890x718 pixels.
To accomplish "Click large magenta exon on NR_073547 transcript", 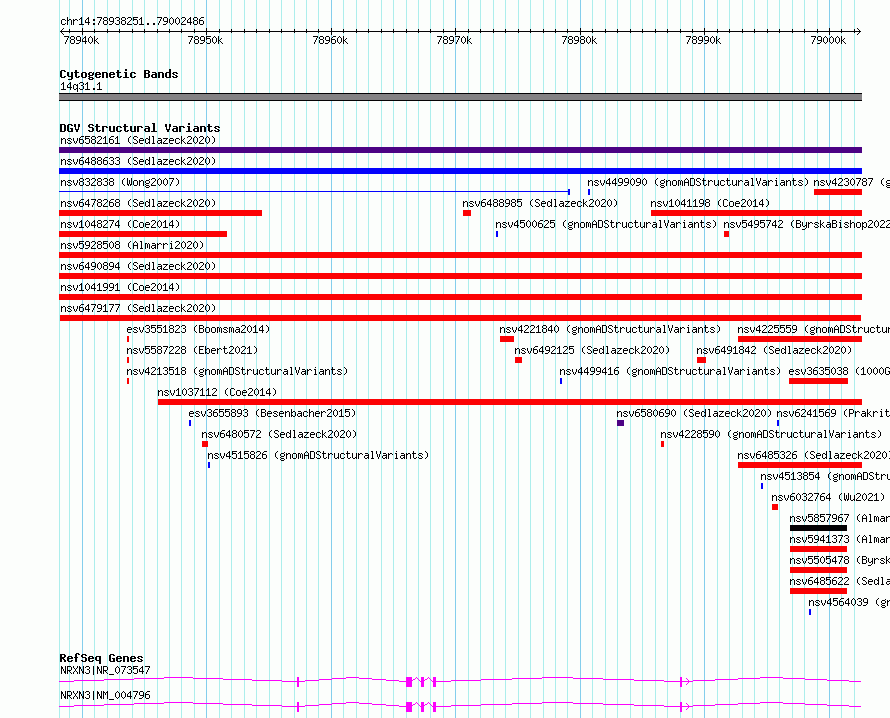I will [x=409, y=682].
